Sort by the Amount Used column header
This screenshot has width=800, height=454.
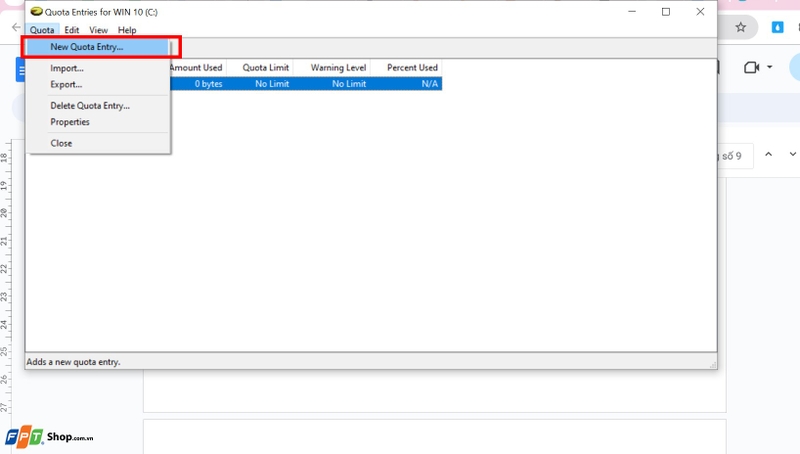[x=197, y=67]
